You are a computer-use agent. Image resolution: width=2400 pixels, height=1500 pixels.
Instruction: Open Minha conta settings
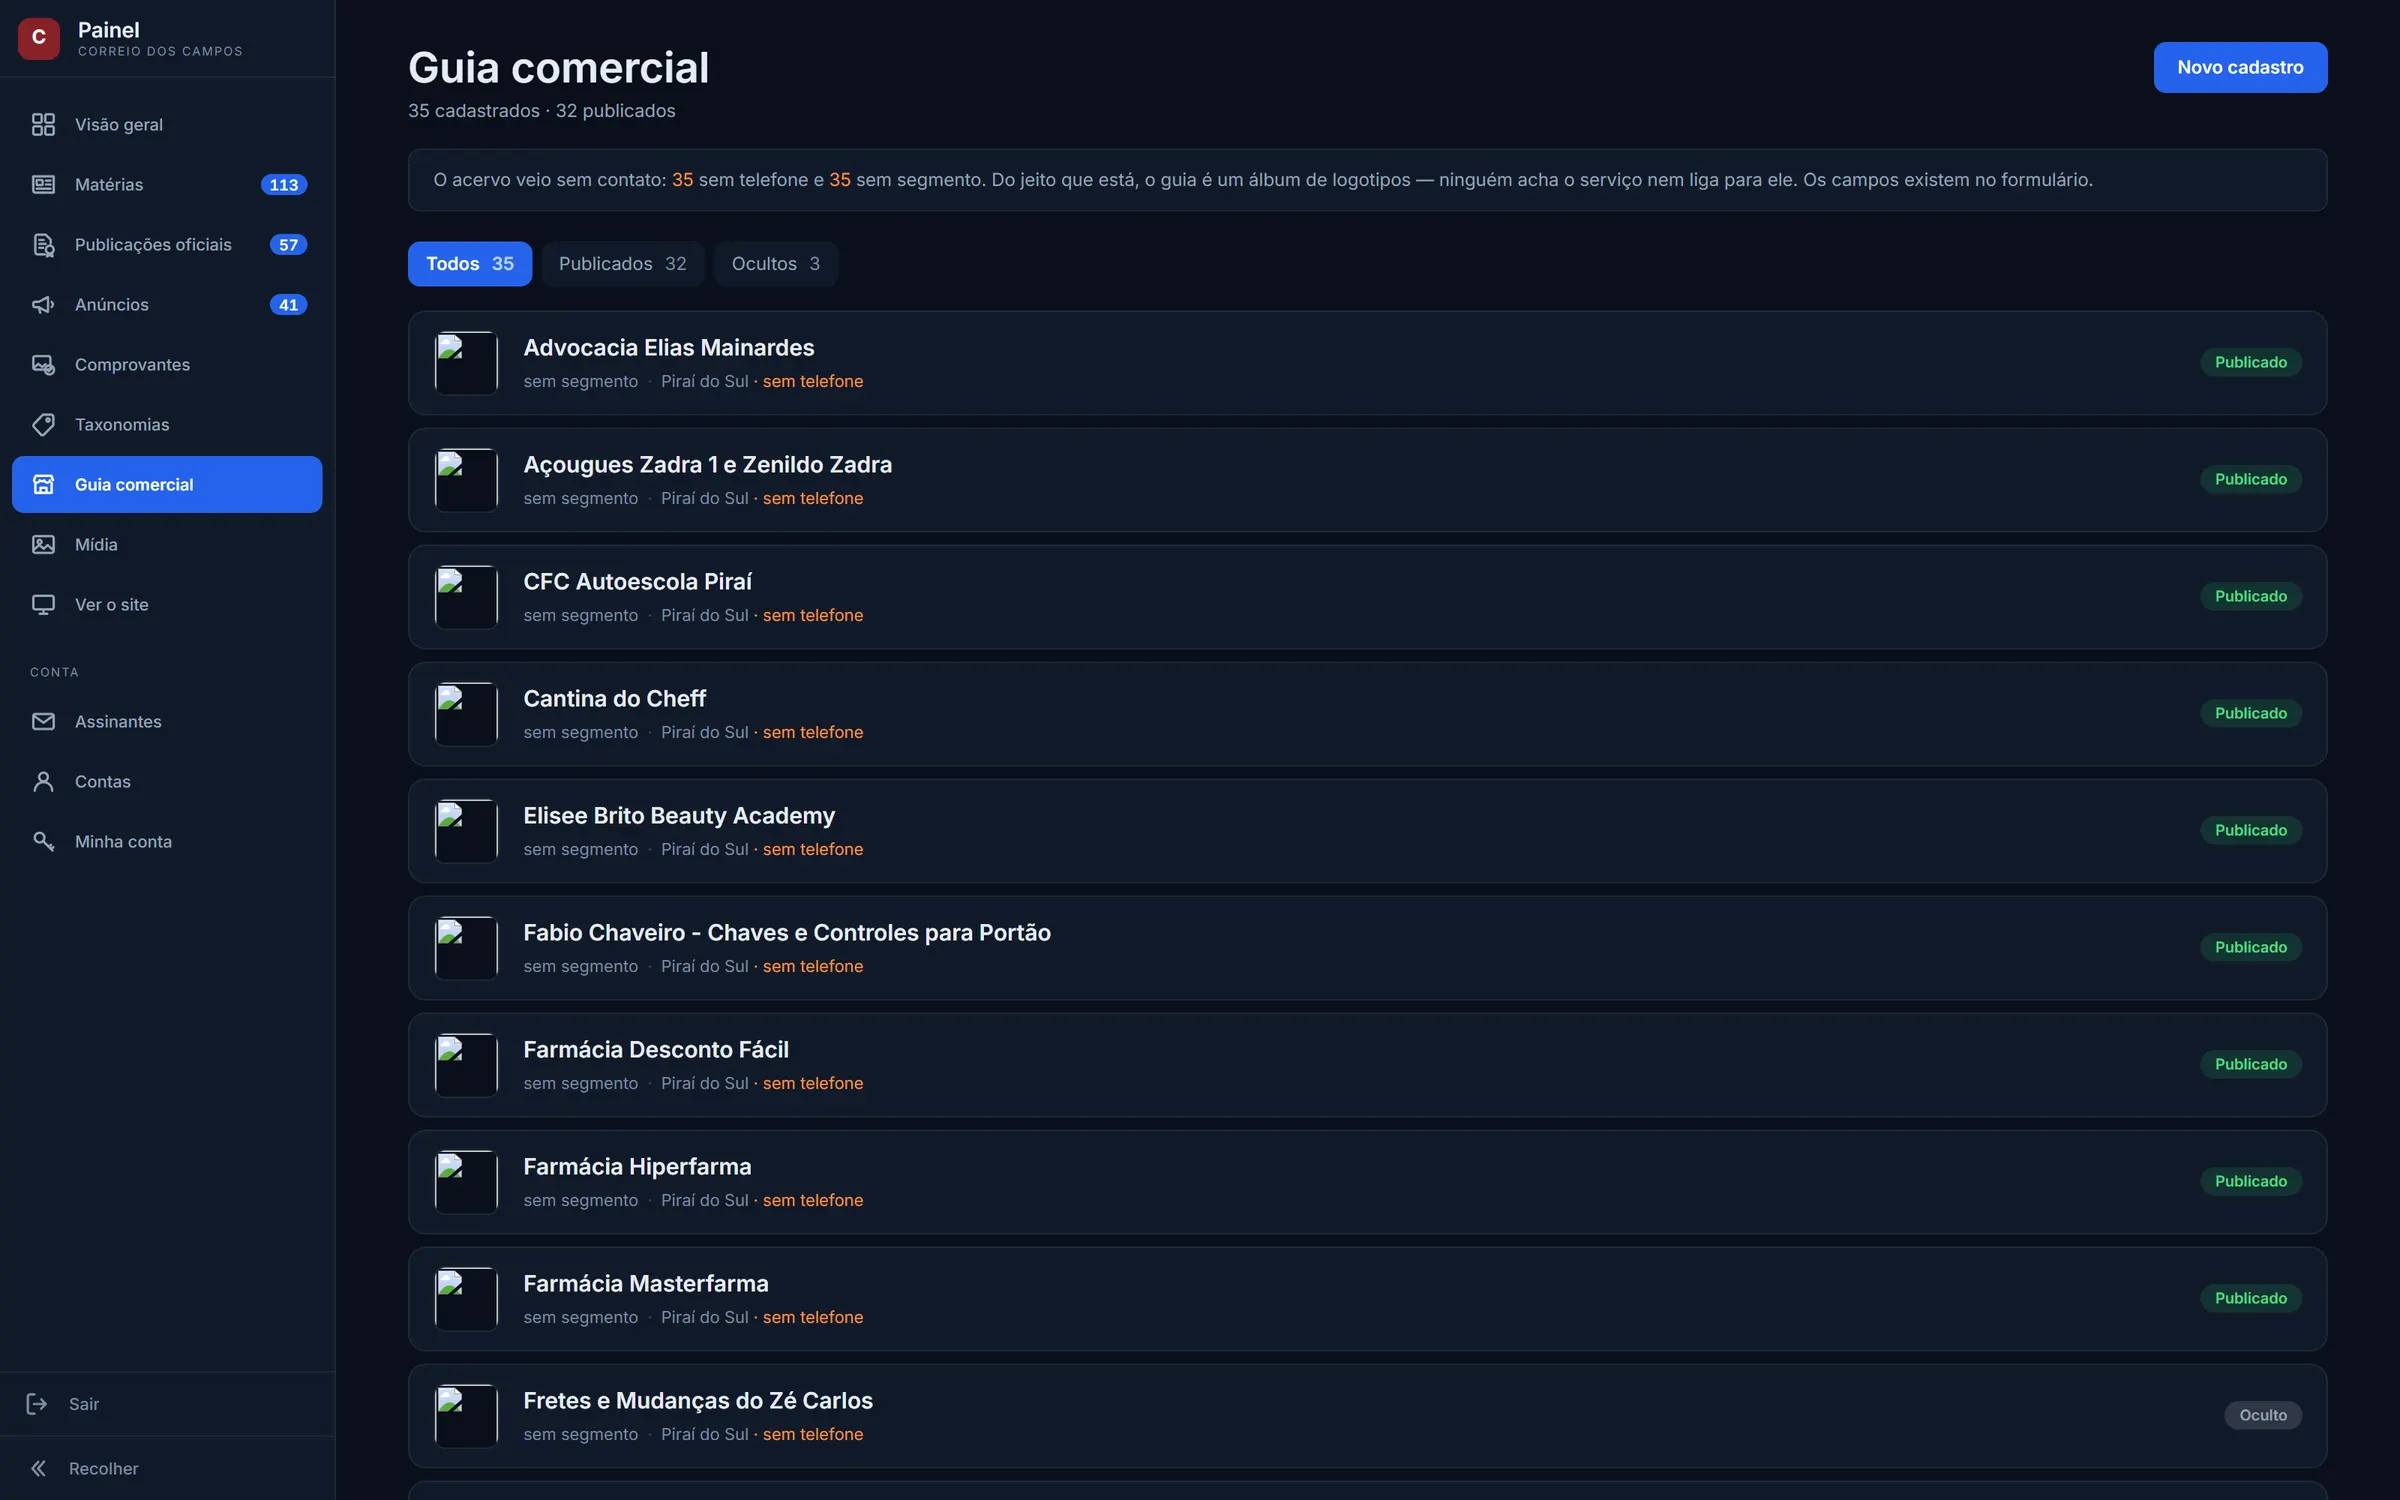coord(167,841)
